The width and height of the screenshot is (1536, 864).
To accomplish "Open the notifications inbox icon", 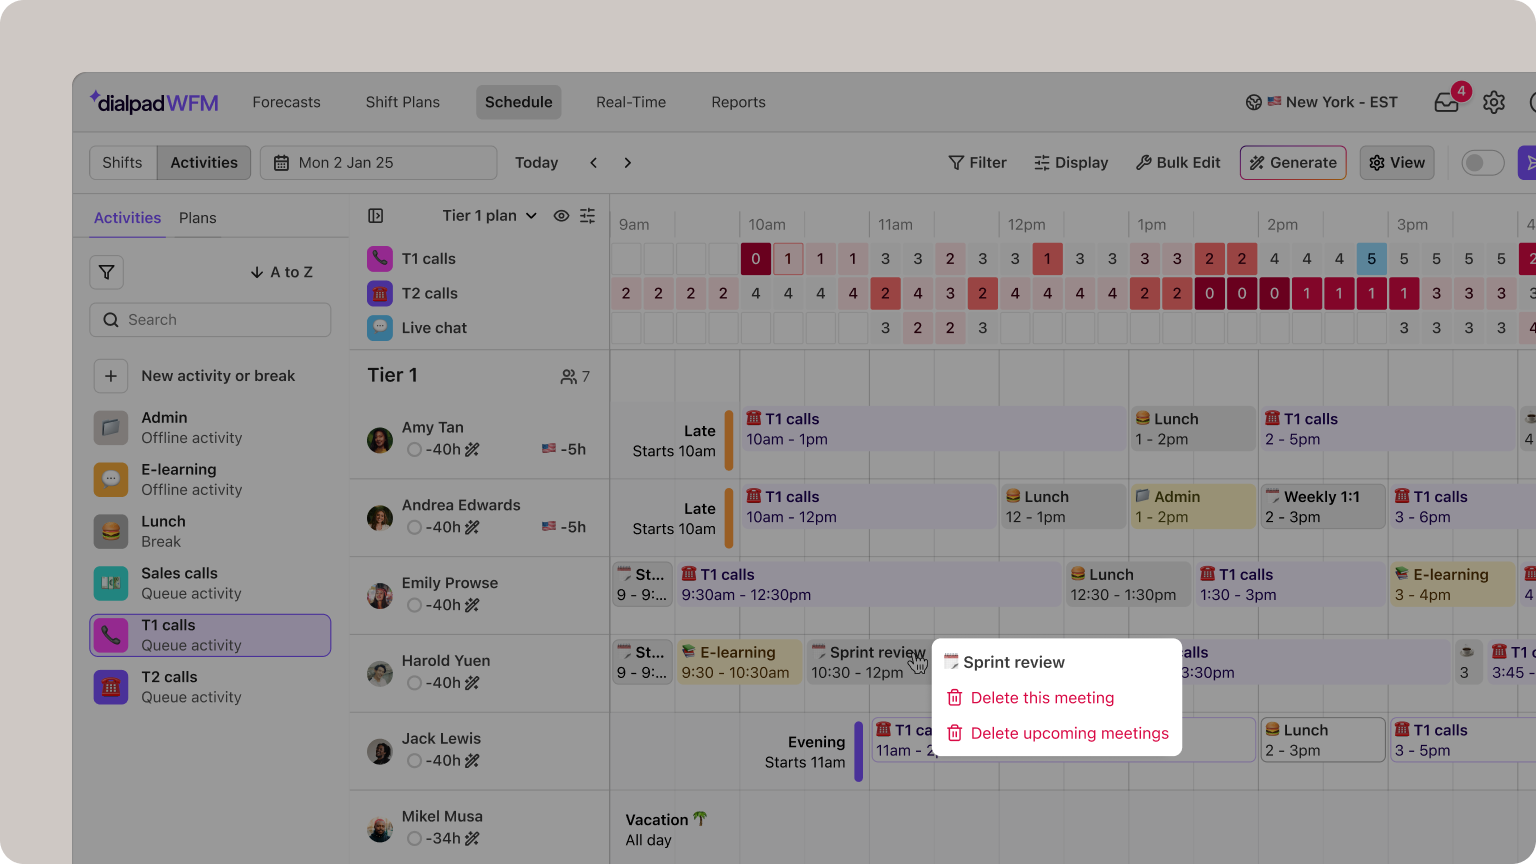I will pyautogui.click(x=1446, y=102).
